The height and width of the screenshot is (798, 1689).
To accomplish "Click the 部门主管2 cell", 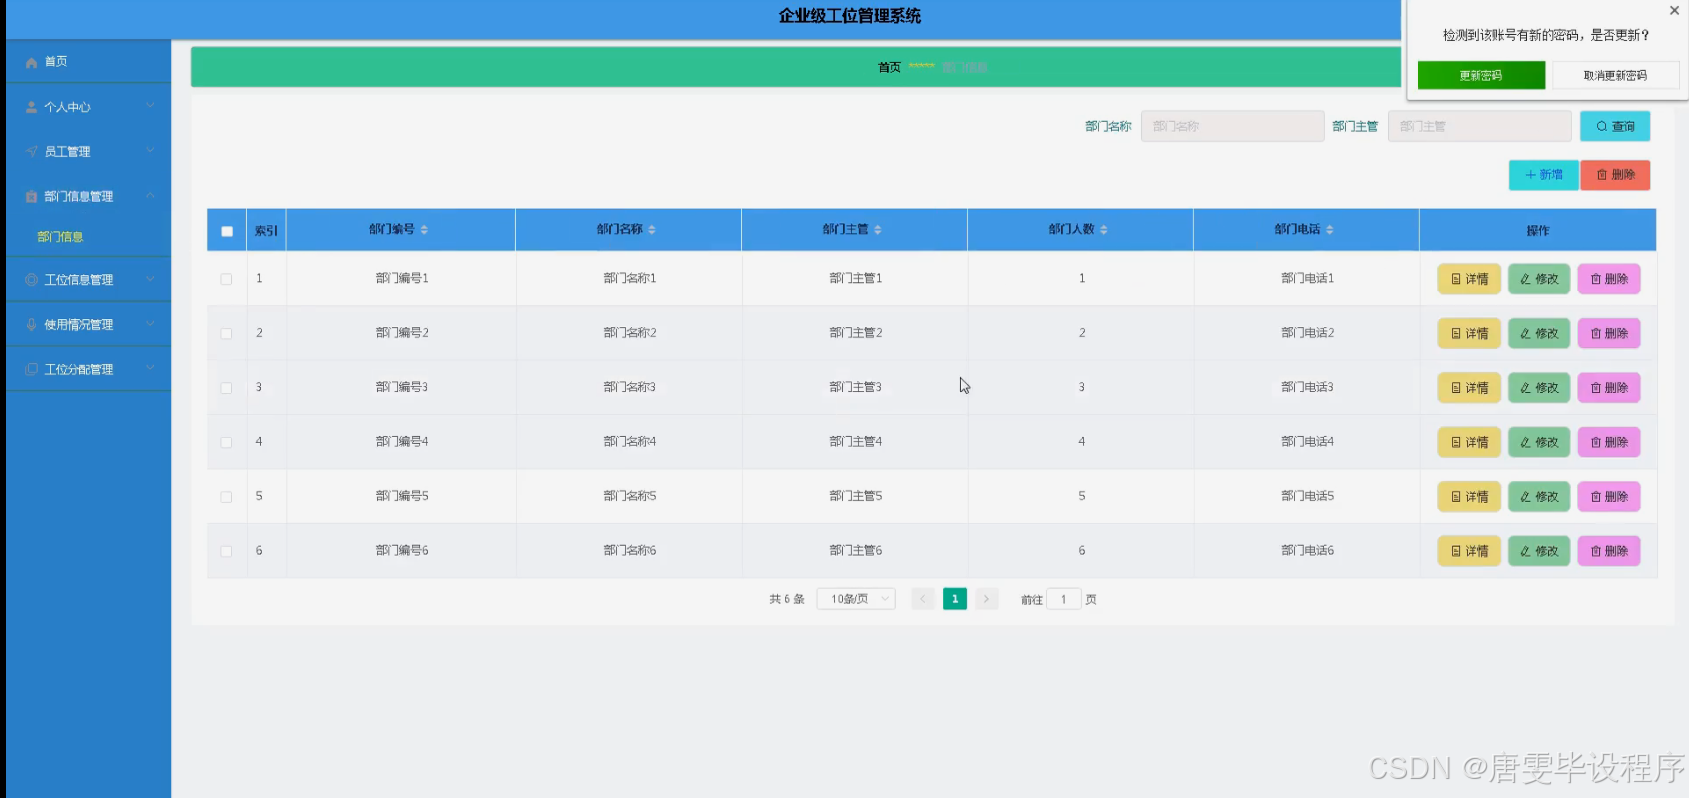I will 855,333.
